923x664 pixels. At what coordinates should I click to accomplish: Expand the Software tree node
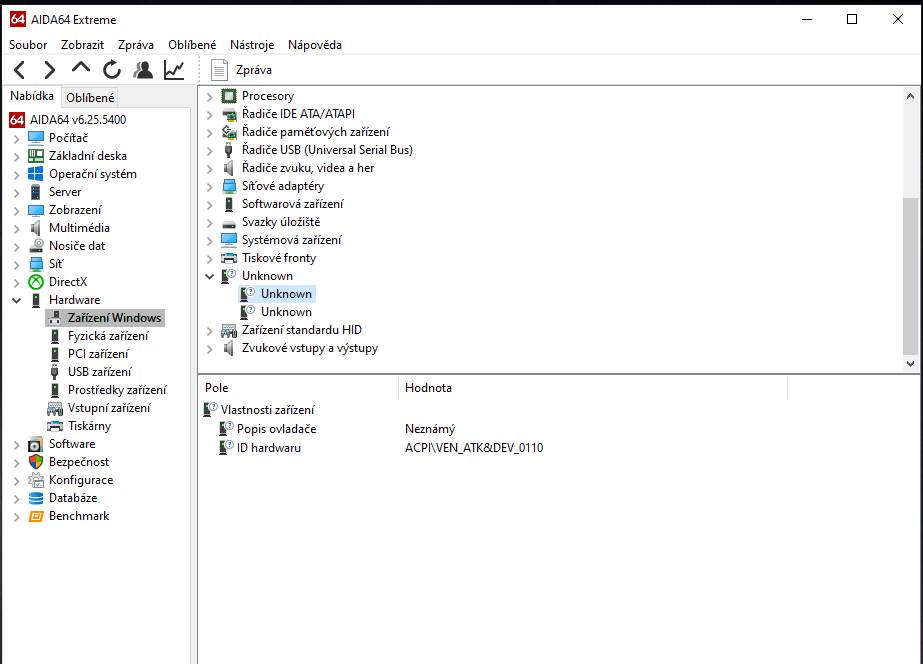(x=16, y=445)
